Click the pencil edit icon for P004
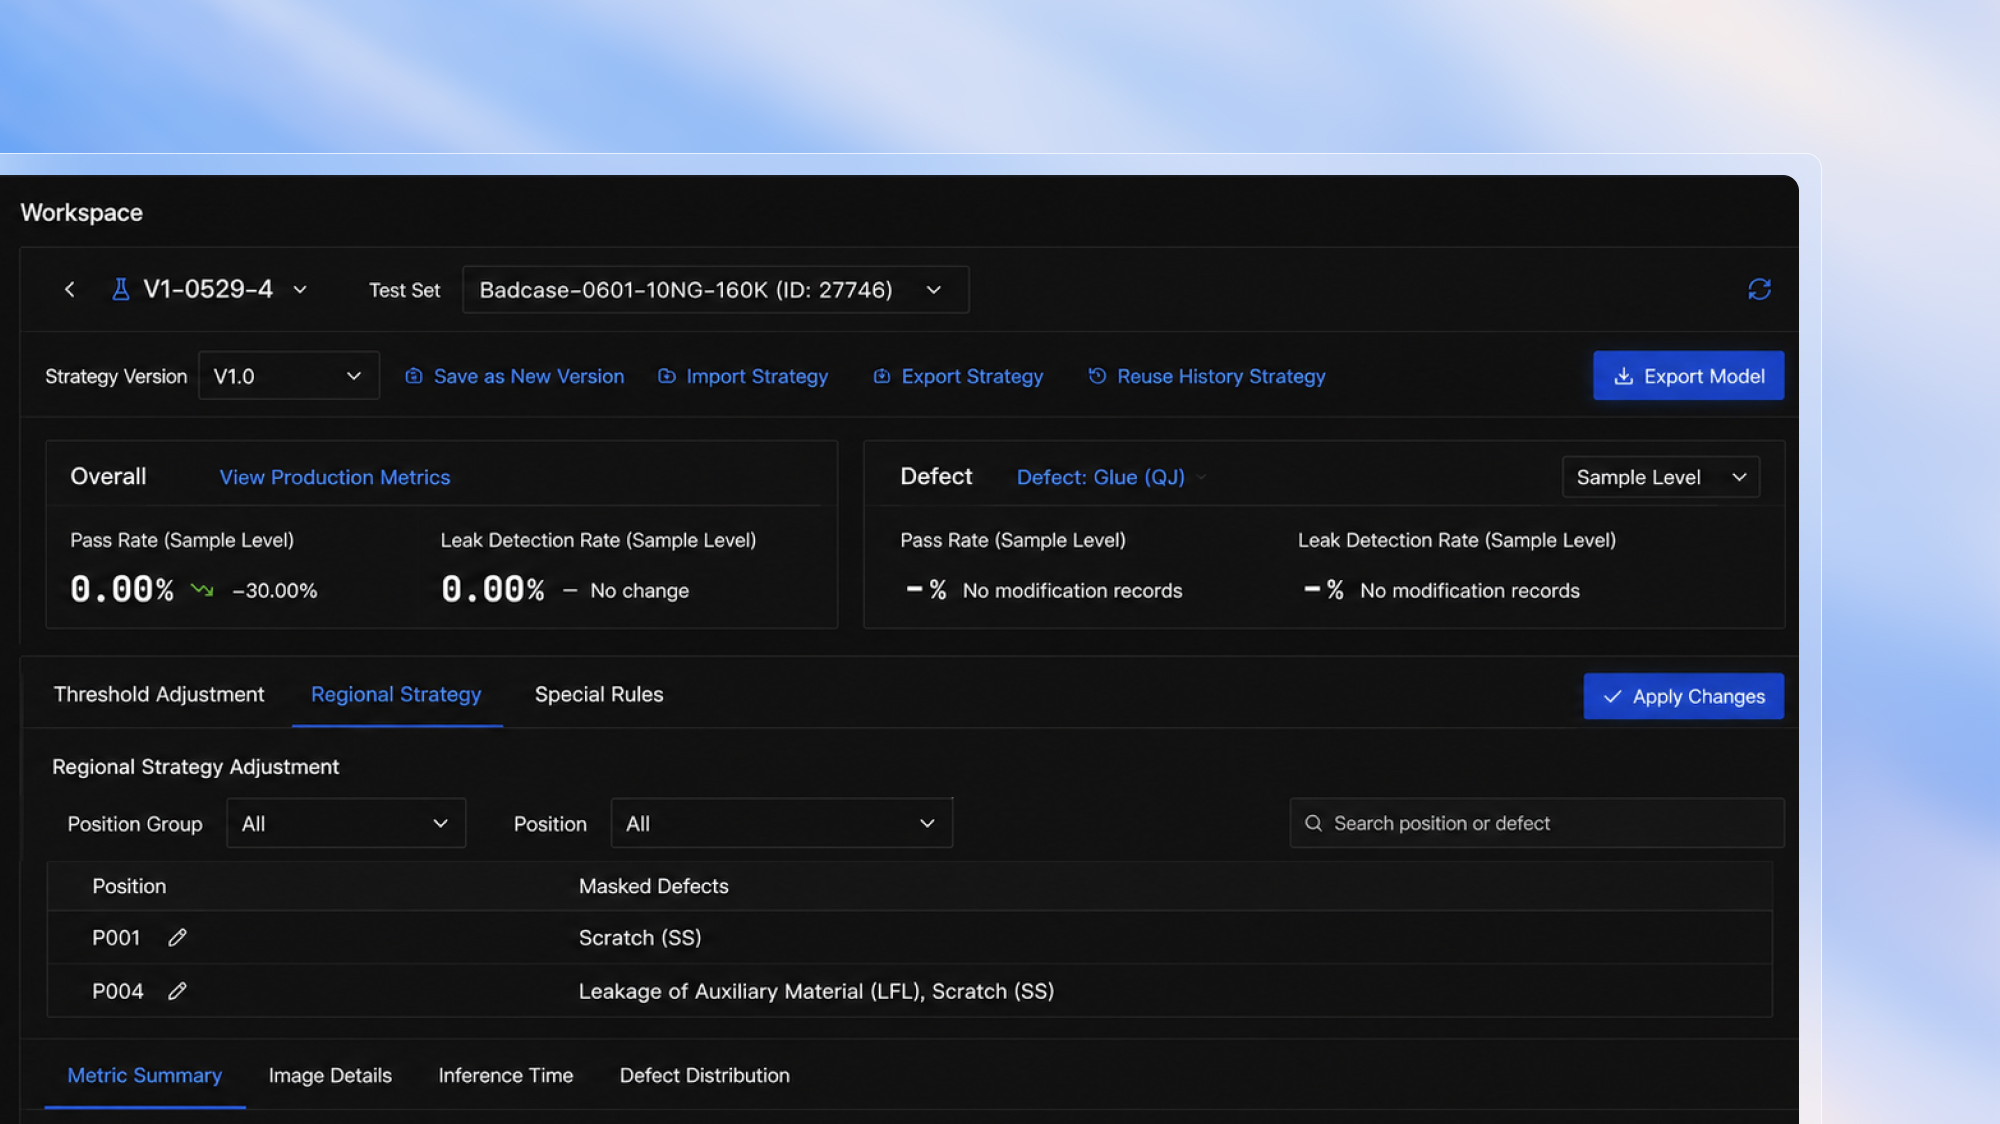This screenshot has height=1124, width=2000. pos(177,991)
